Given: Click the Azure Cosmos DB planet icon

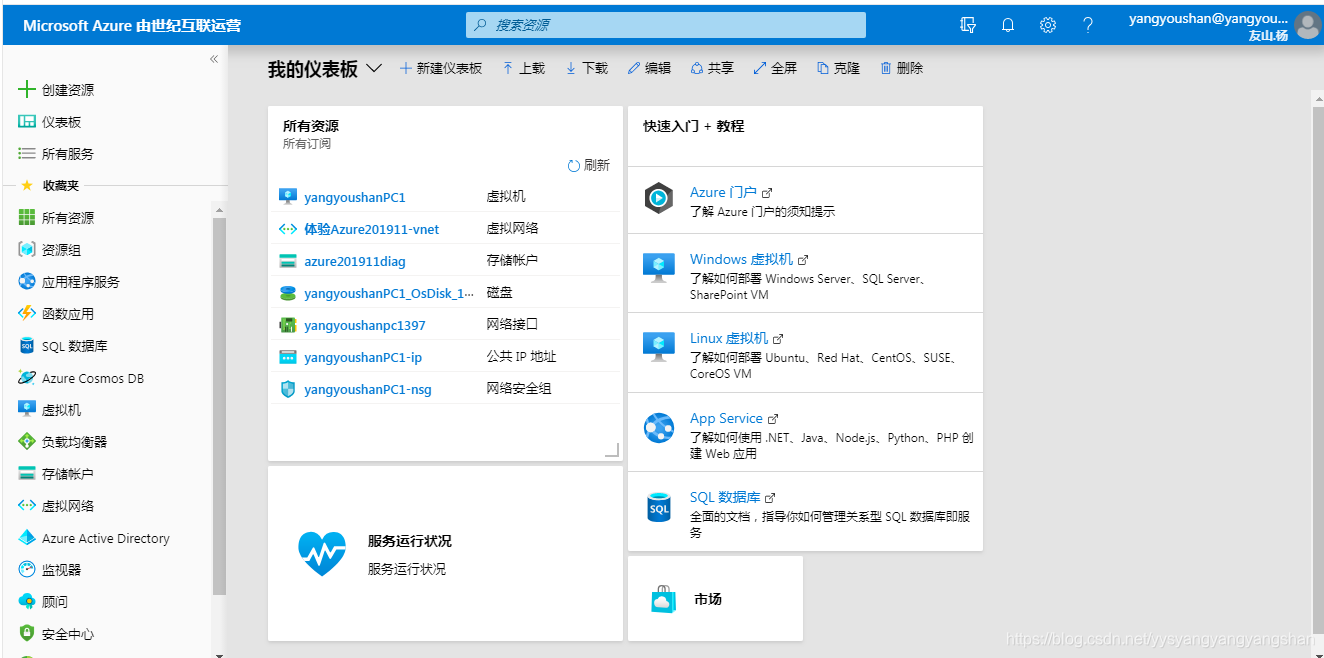Looking at the screenshot, I should (27, 378).
